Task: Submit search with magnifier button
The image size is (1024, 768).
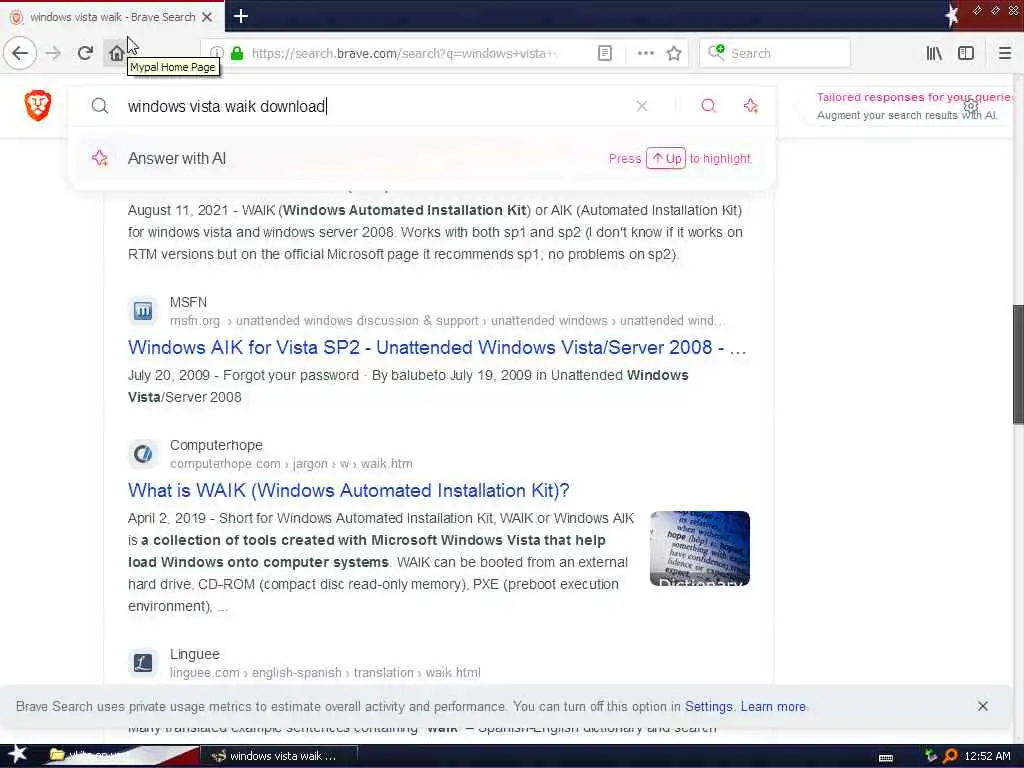Action: coord(708,106)
